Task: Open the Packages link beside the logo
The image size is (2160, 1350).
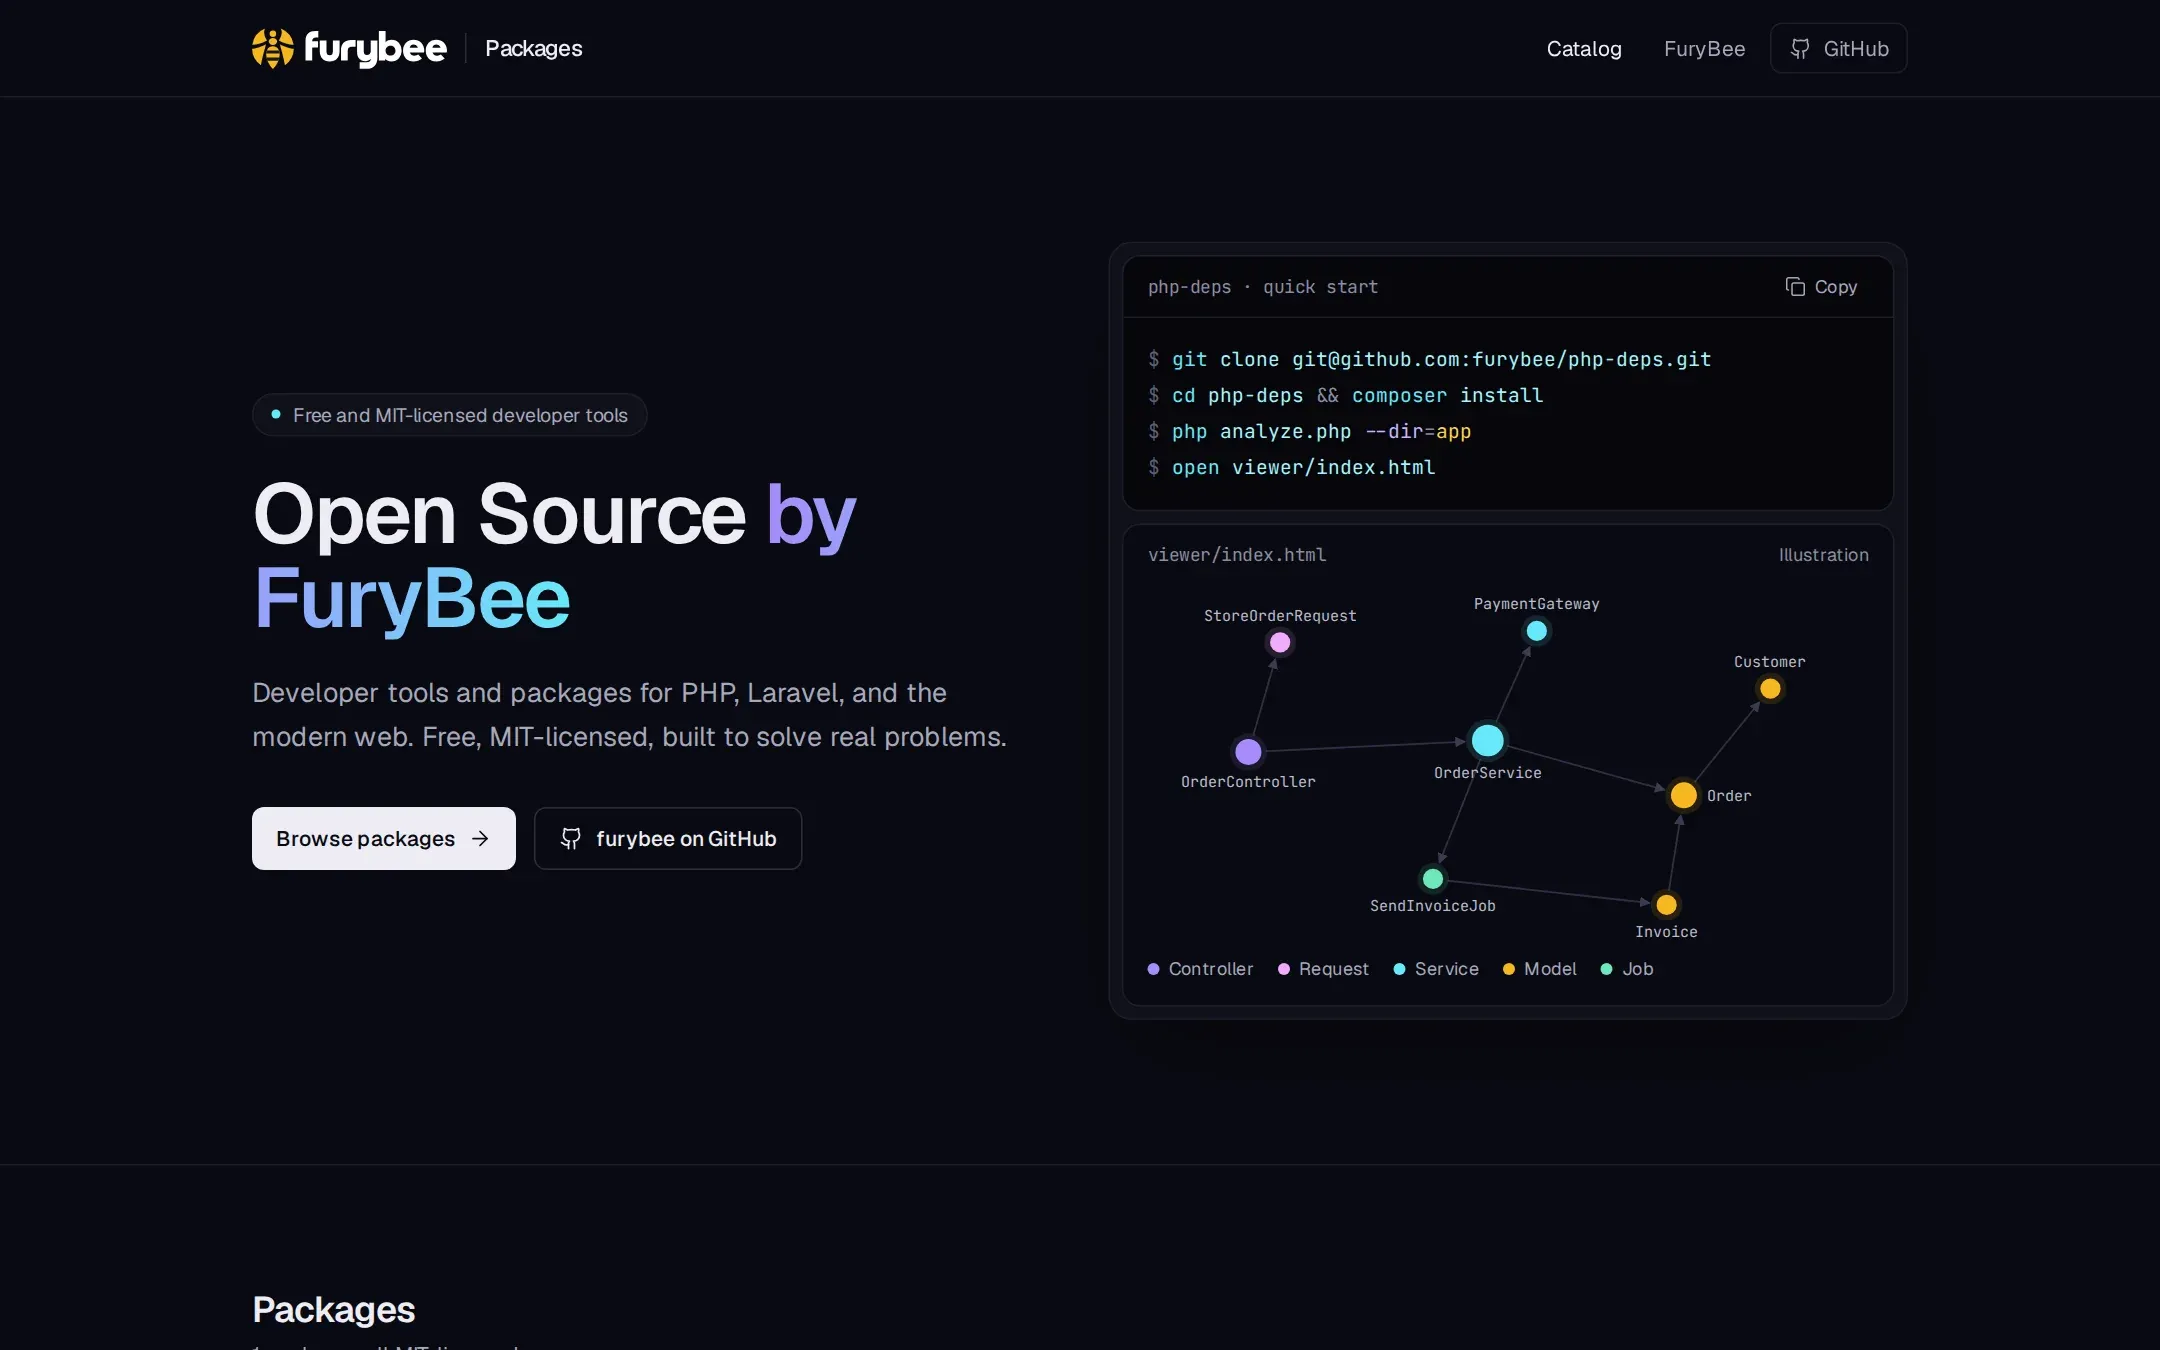Action: [533, 48]
